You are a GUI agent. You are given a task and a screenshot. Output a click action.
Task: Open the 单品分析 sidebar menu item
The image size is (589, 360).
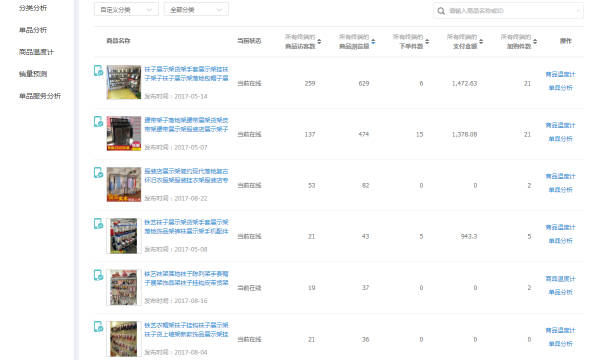click(33, 30)
